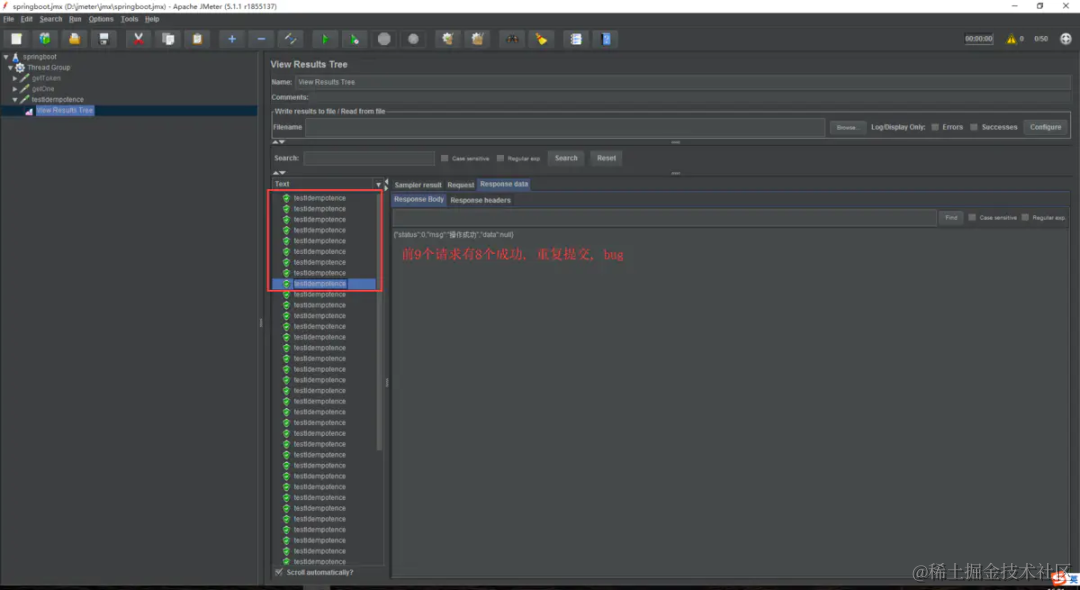Click the Browse... file button
Image resolution: width=1080 pixels, height=590 pixels.
click(847, 127)
